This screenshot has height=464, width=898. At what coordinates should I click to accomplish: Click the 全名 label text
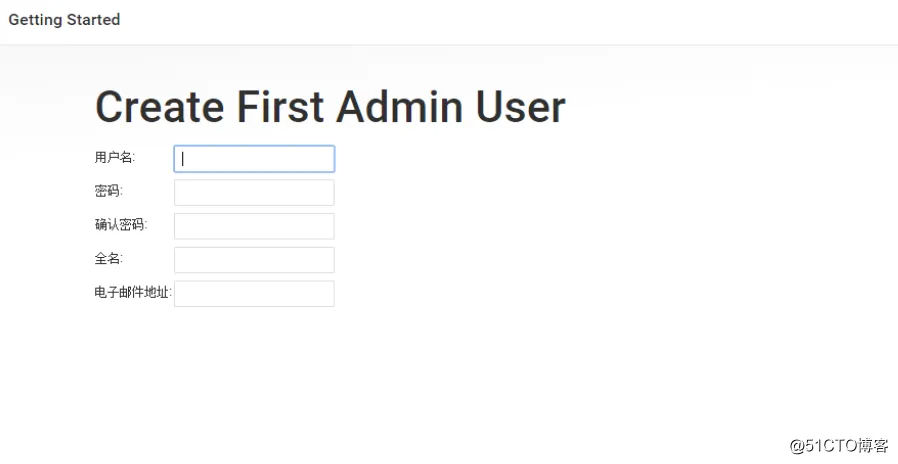click(x=108, y=259)
